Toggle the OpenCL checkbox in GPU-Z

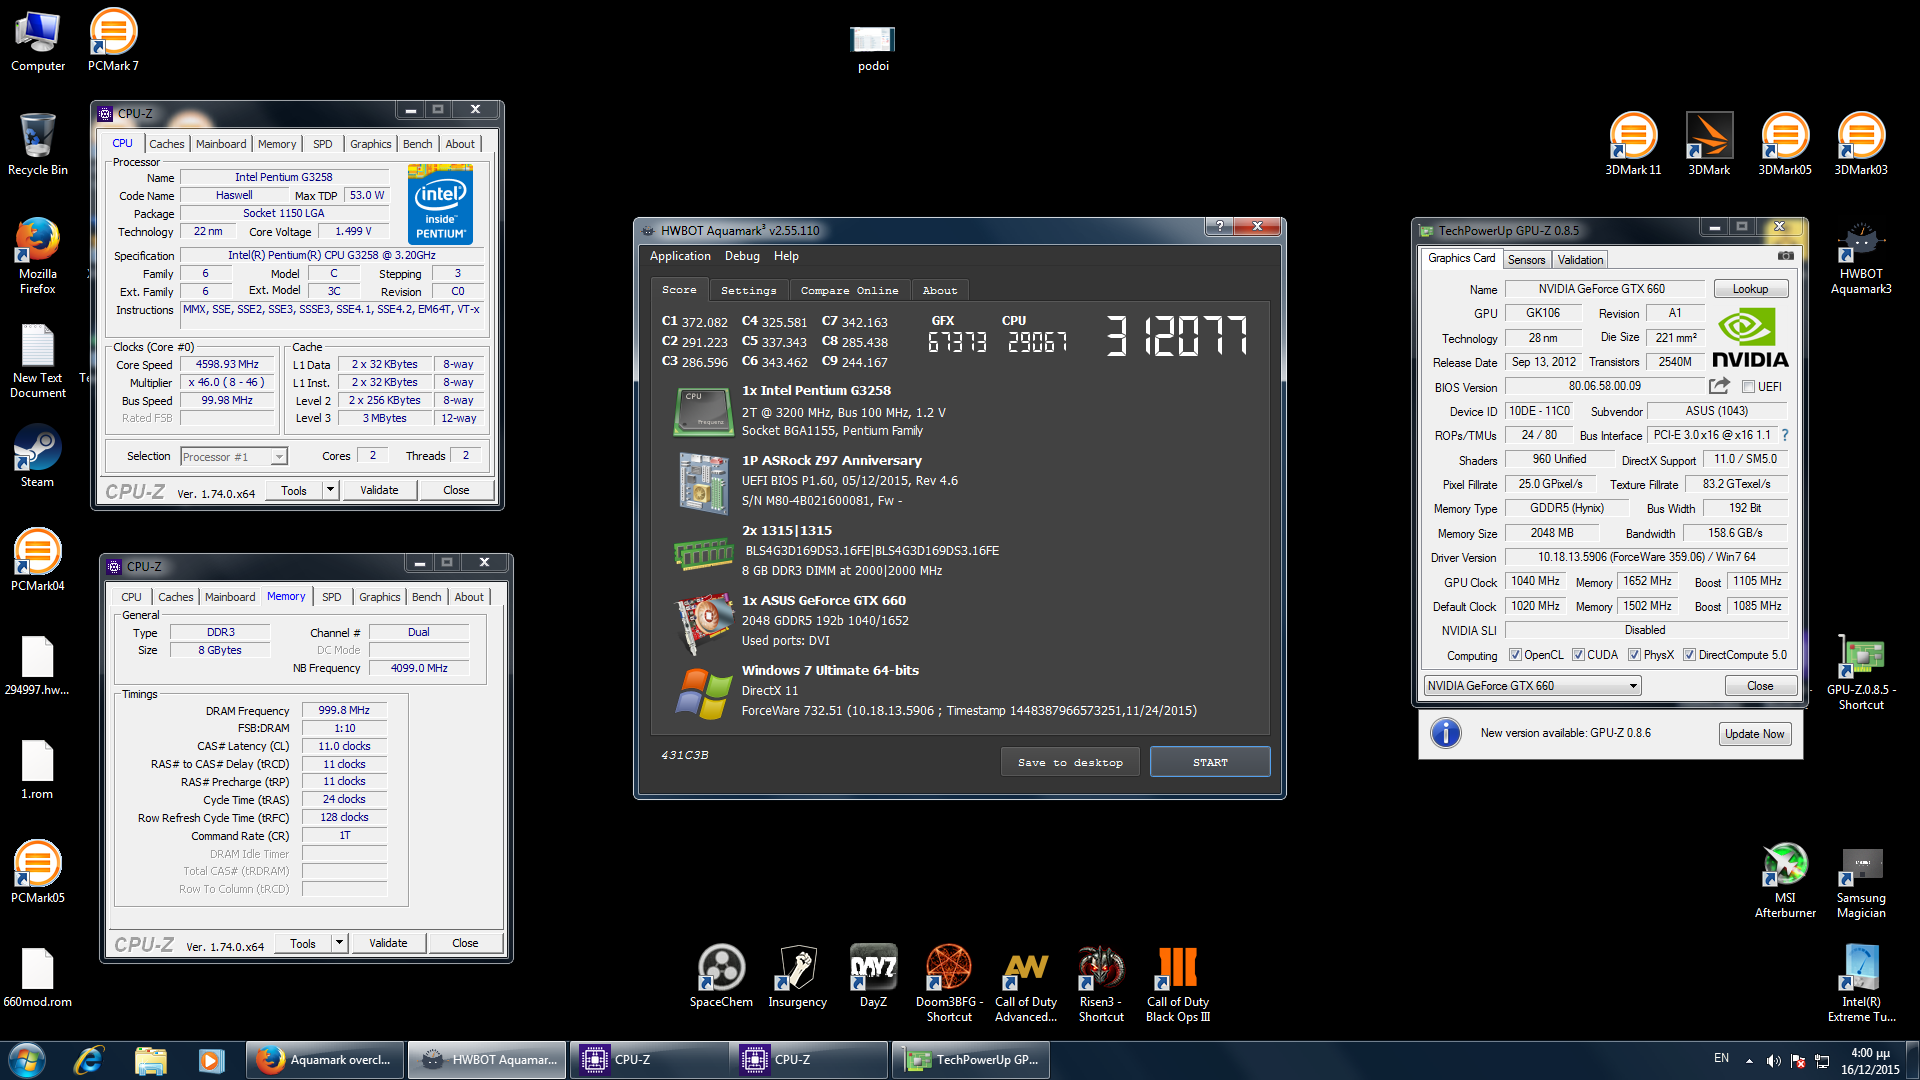pyautogui.click(x=1515, y=655)
